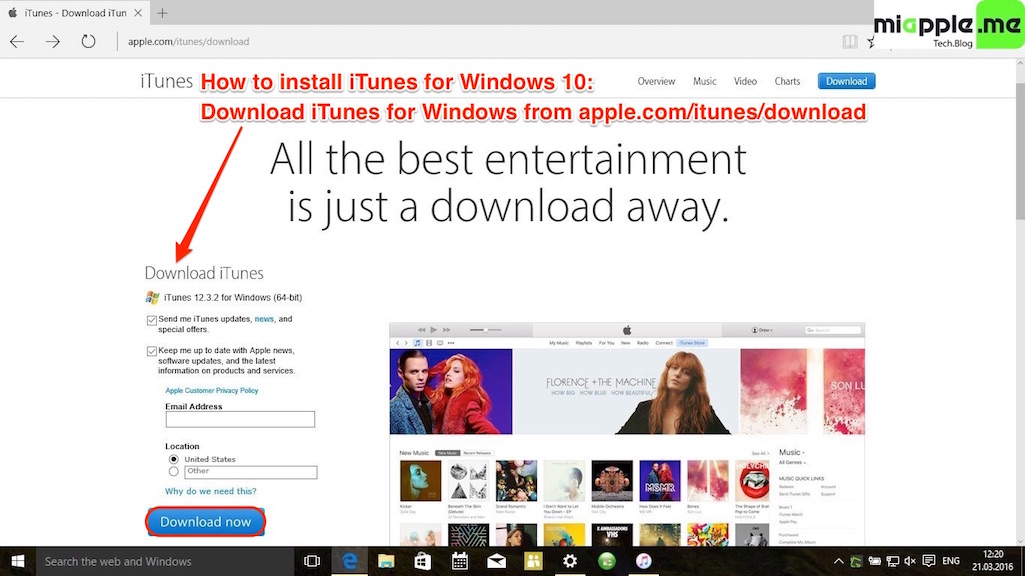
Task: Unmute via the volume tray icon
Action: pyautogui.click(x=909, y=561)
